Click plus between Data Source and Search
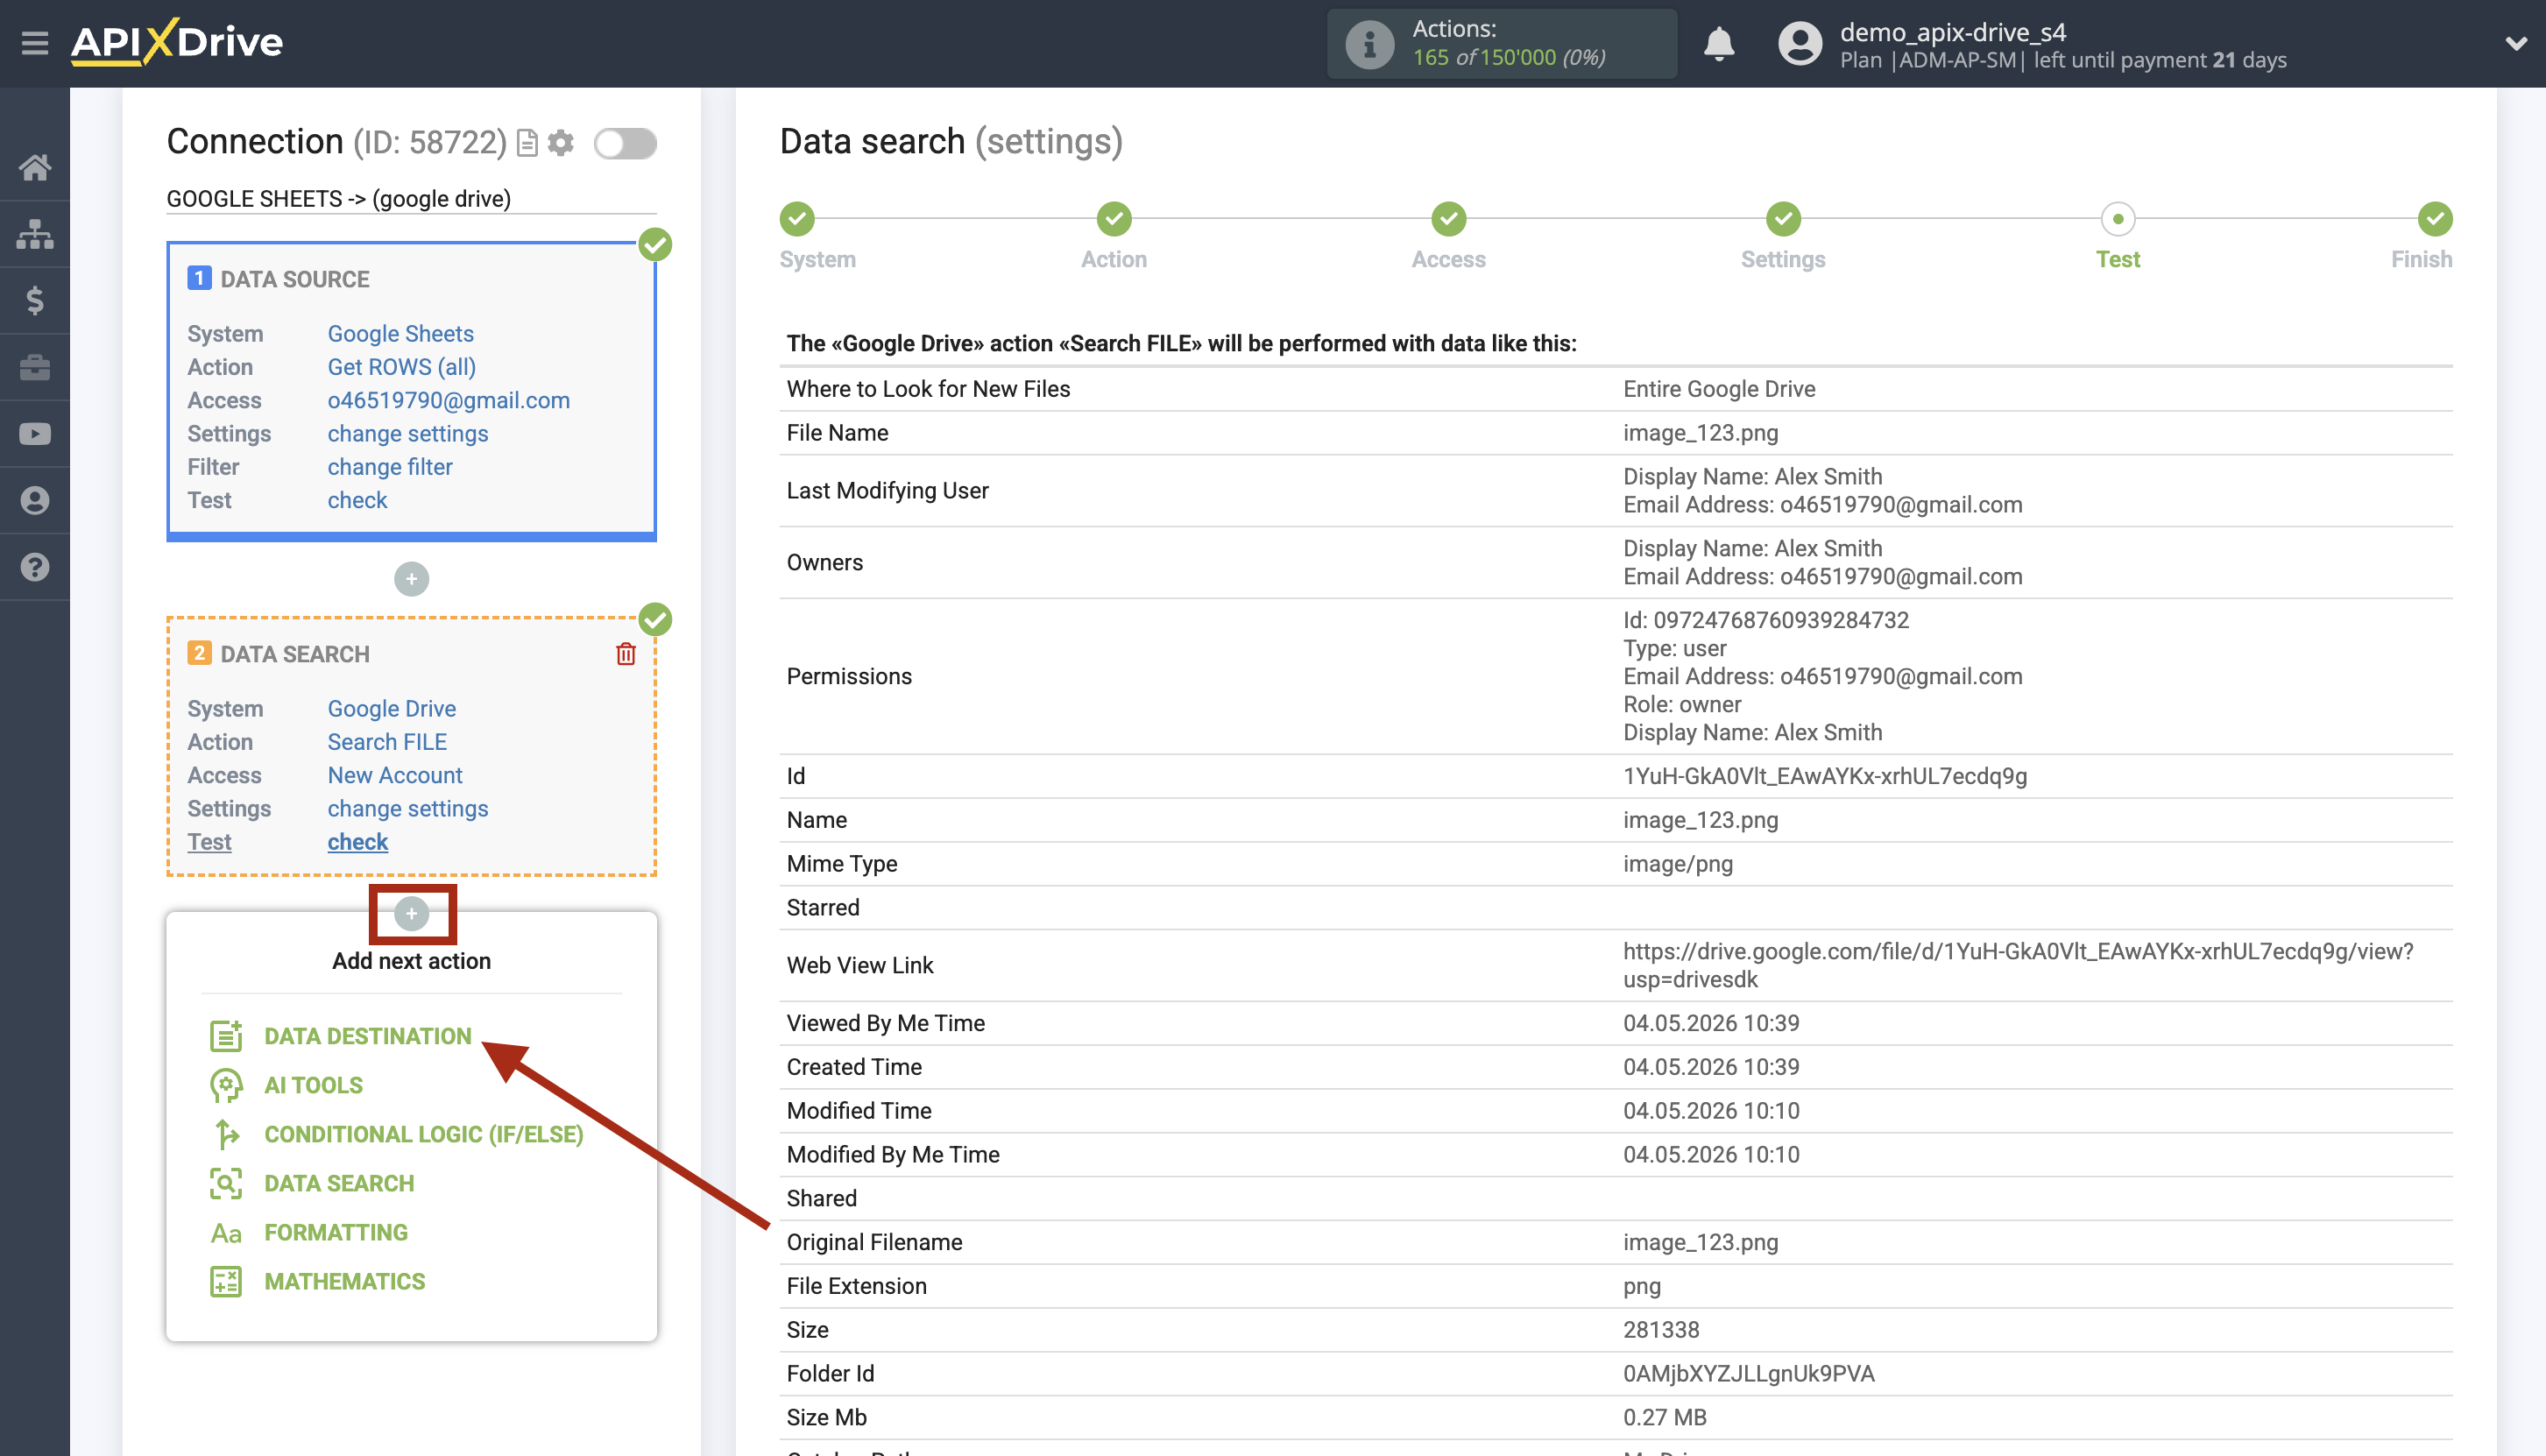Image resolution: width=2546 pixels, height=1456 pixels. (x=411, y=579)
